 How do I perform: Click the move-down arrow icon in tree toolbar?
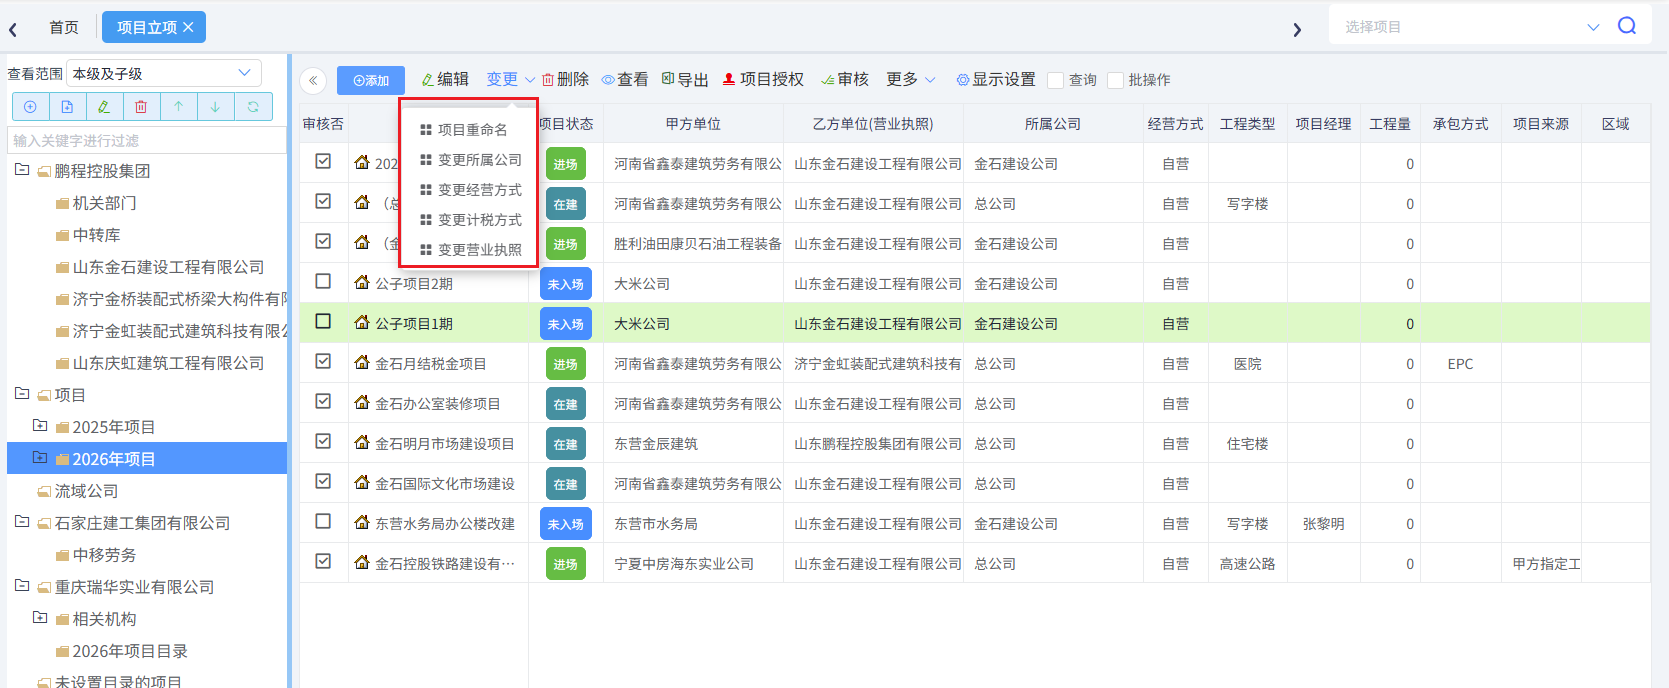[215, 107]
